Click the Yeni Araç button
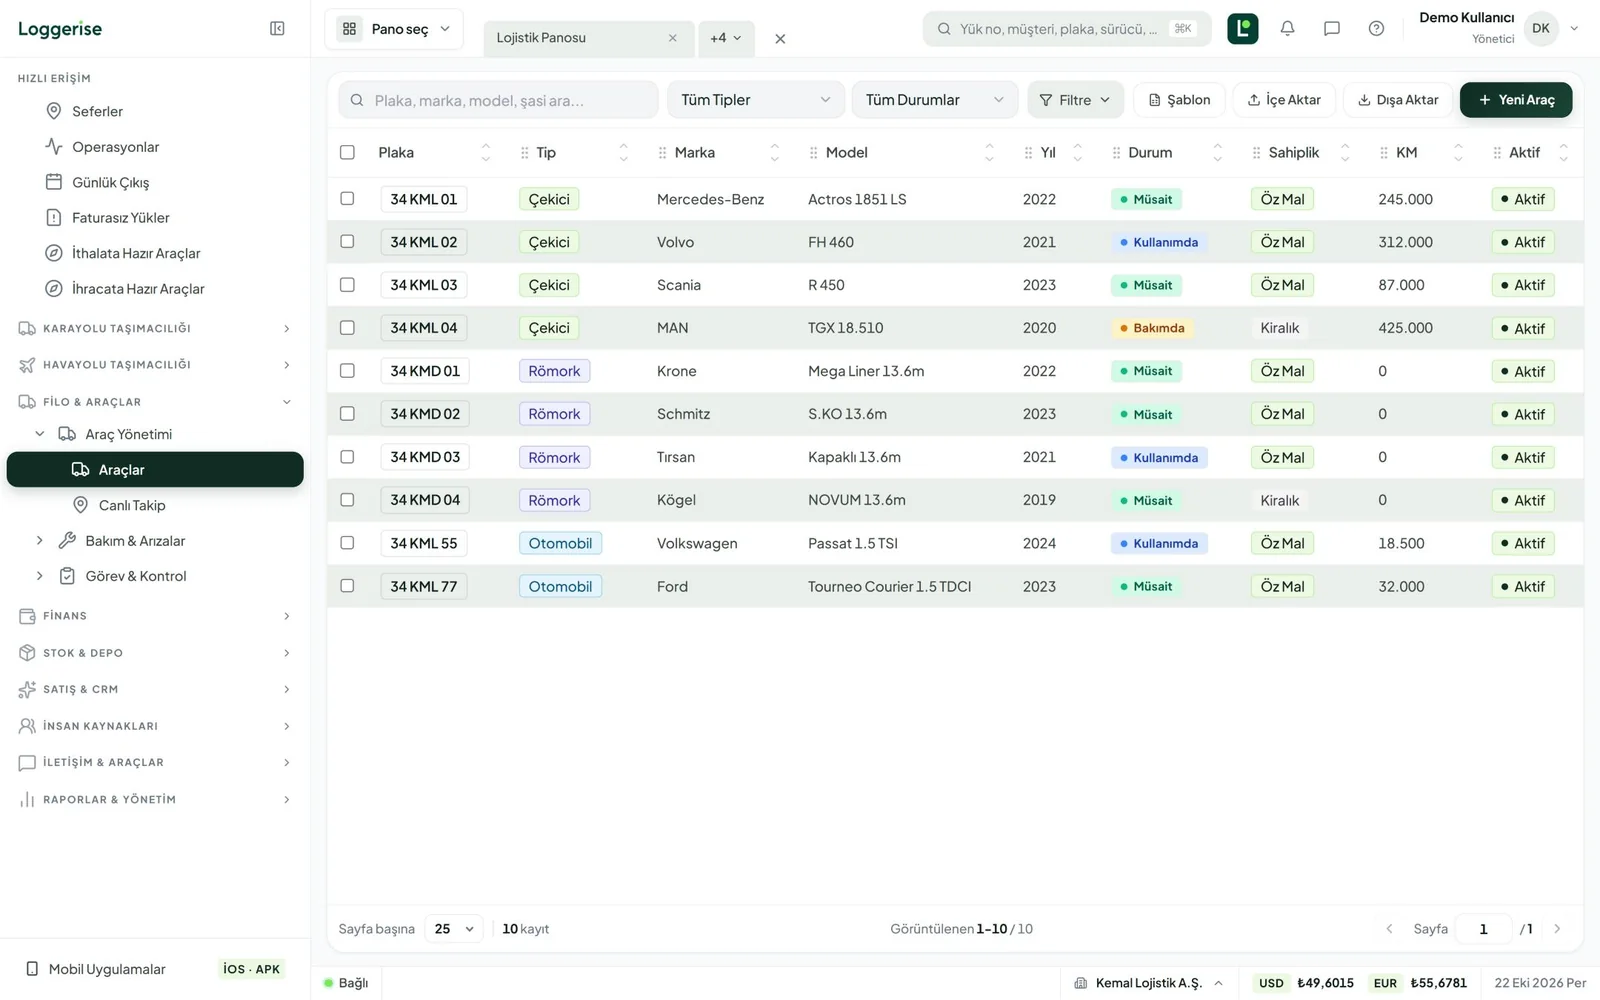 (x=1516, y=100)
